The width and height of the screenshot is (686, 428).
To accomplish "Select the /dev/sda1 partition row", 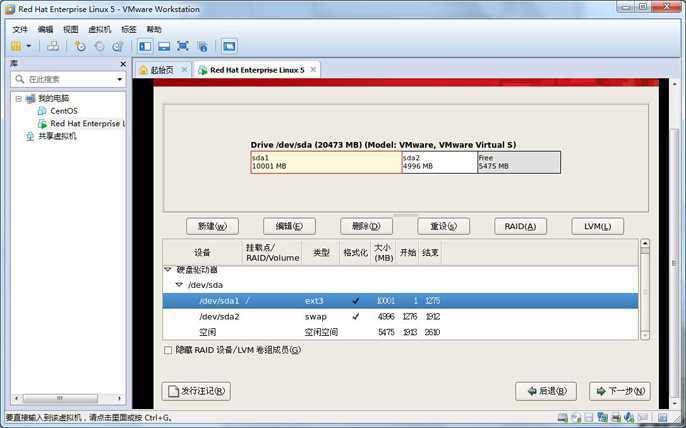I will [x=400, y=301].
